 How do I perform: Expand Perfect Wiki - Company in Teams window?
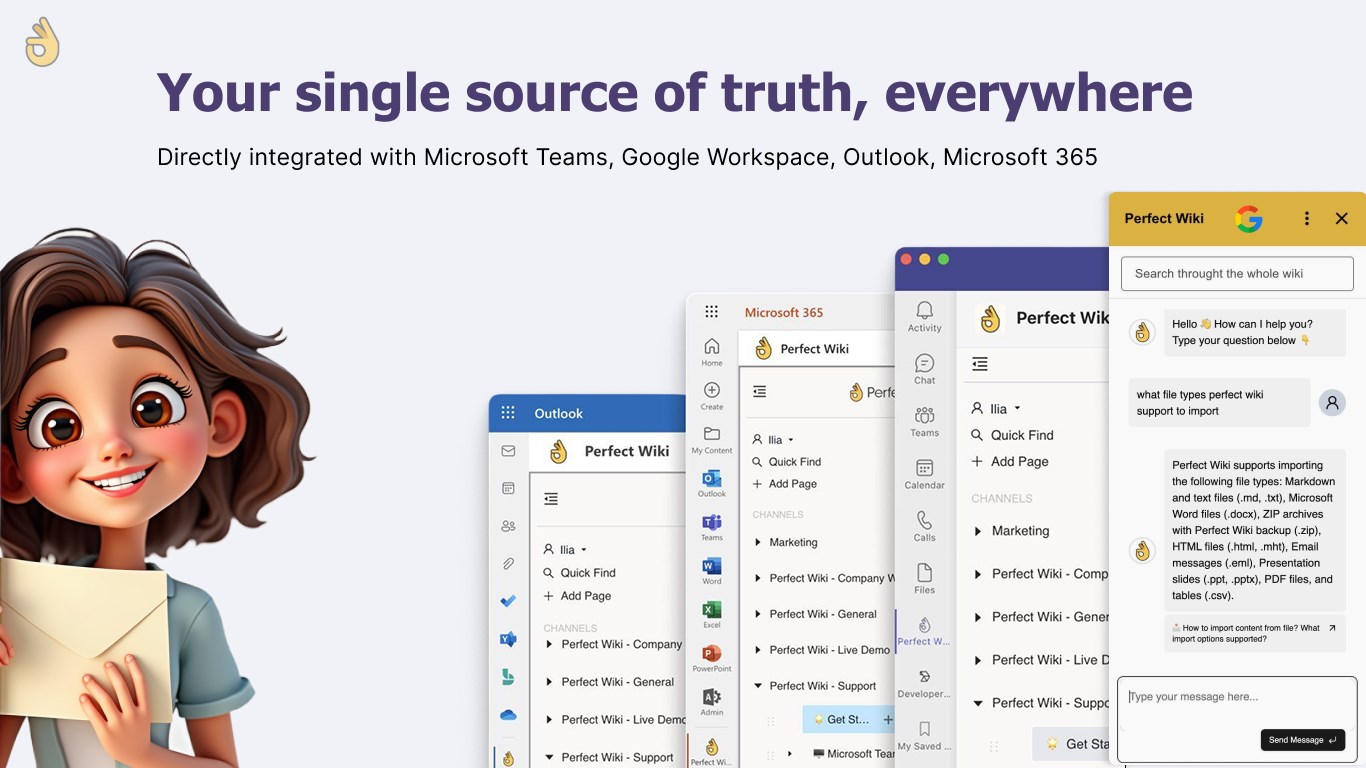pos(978,574)
